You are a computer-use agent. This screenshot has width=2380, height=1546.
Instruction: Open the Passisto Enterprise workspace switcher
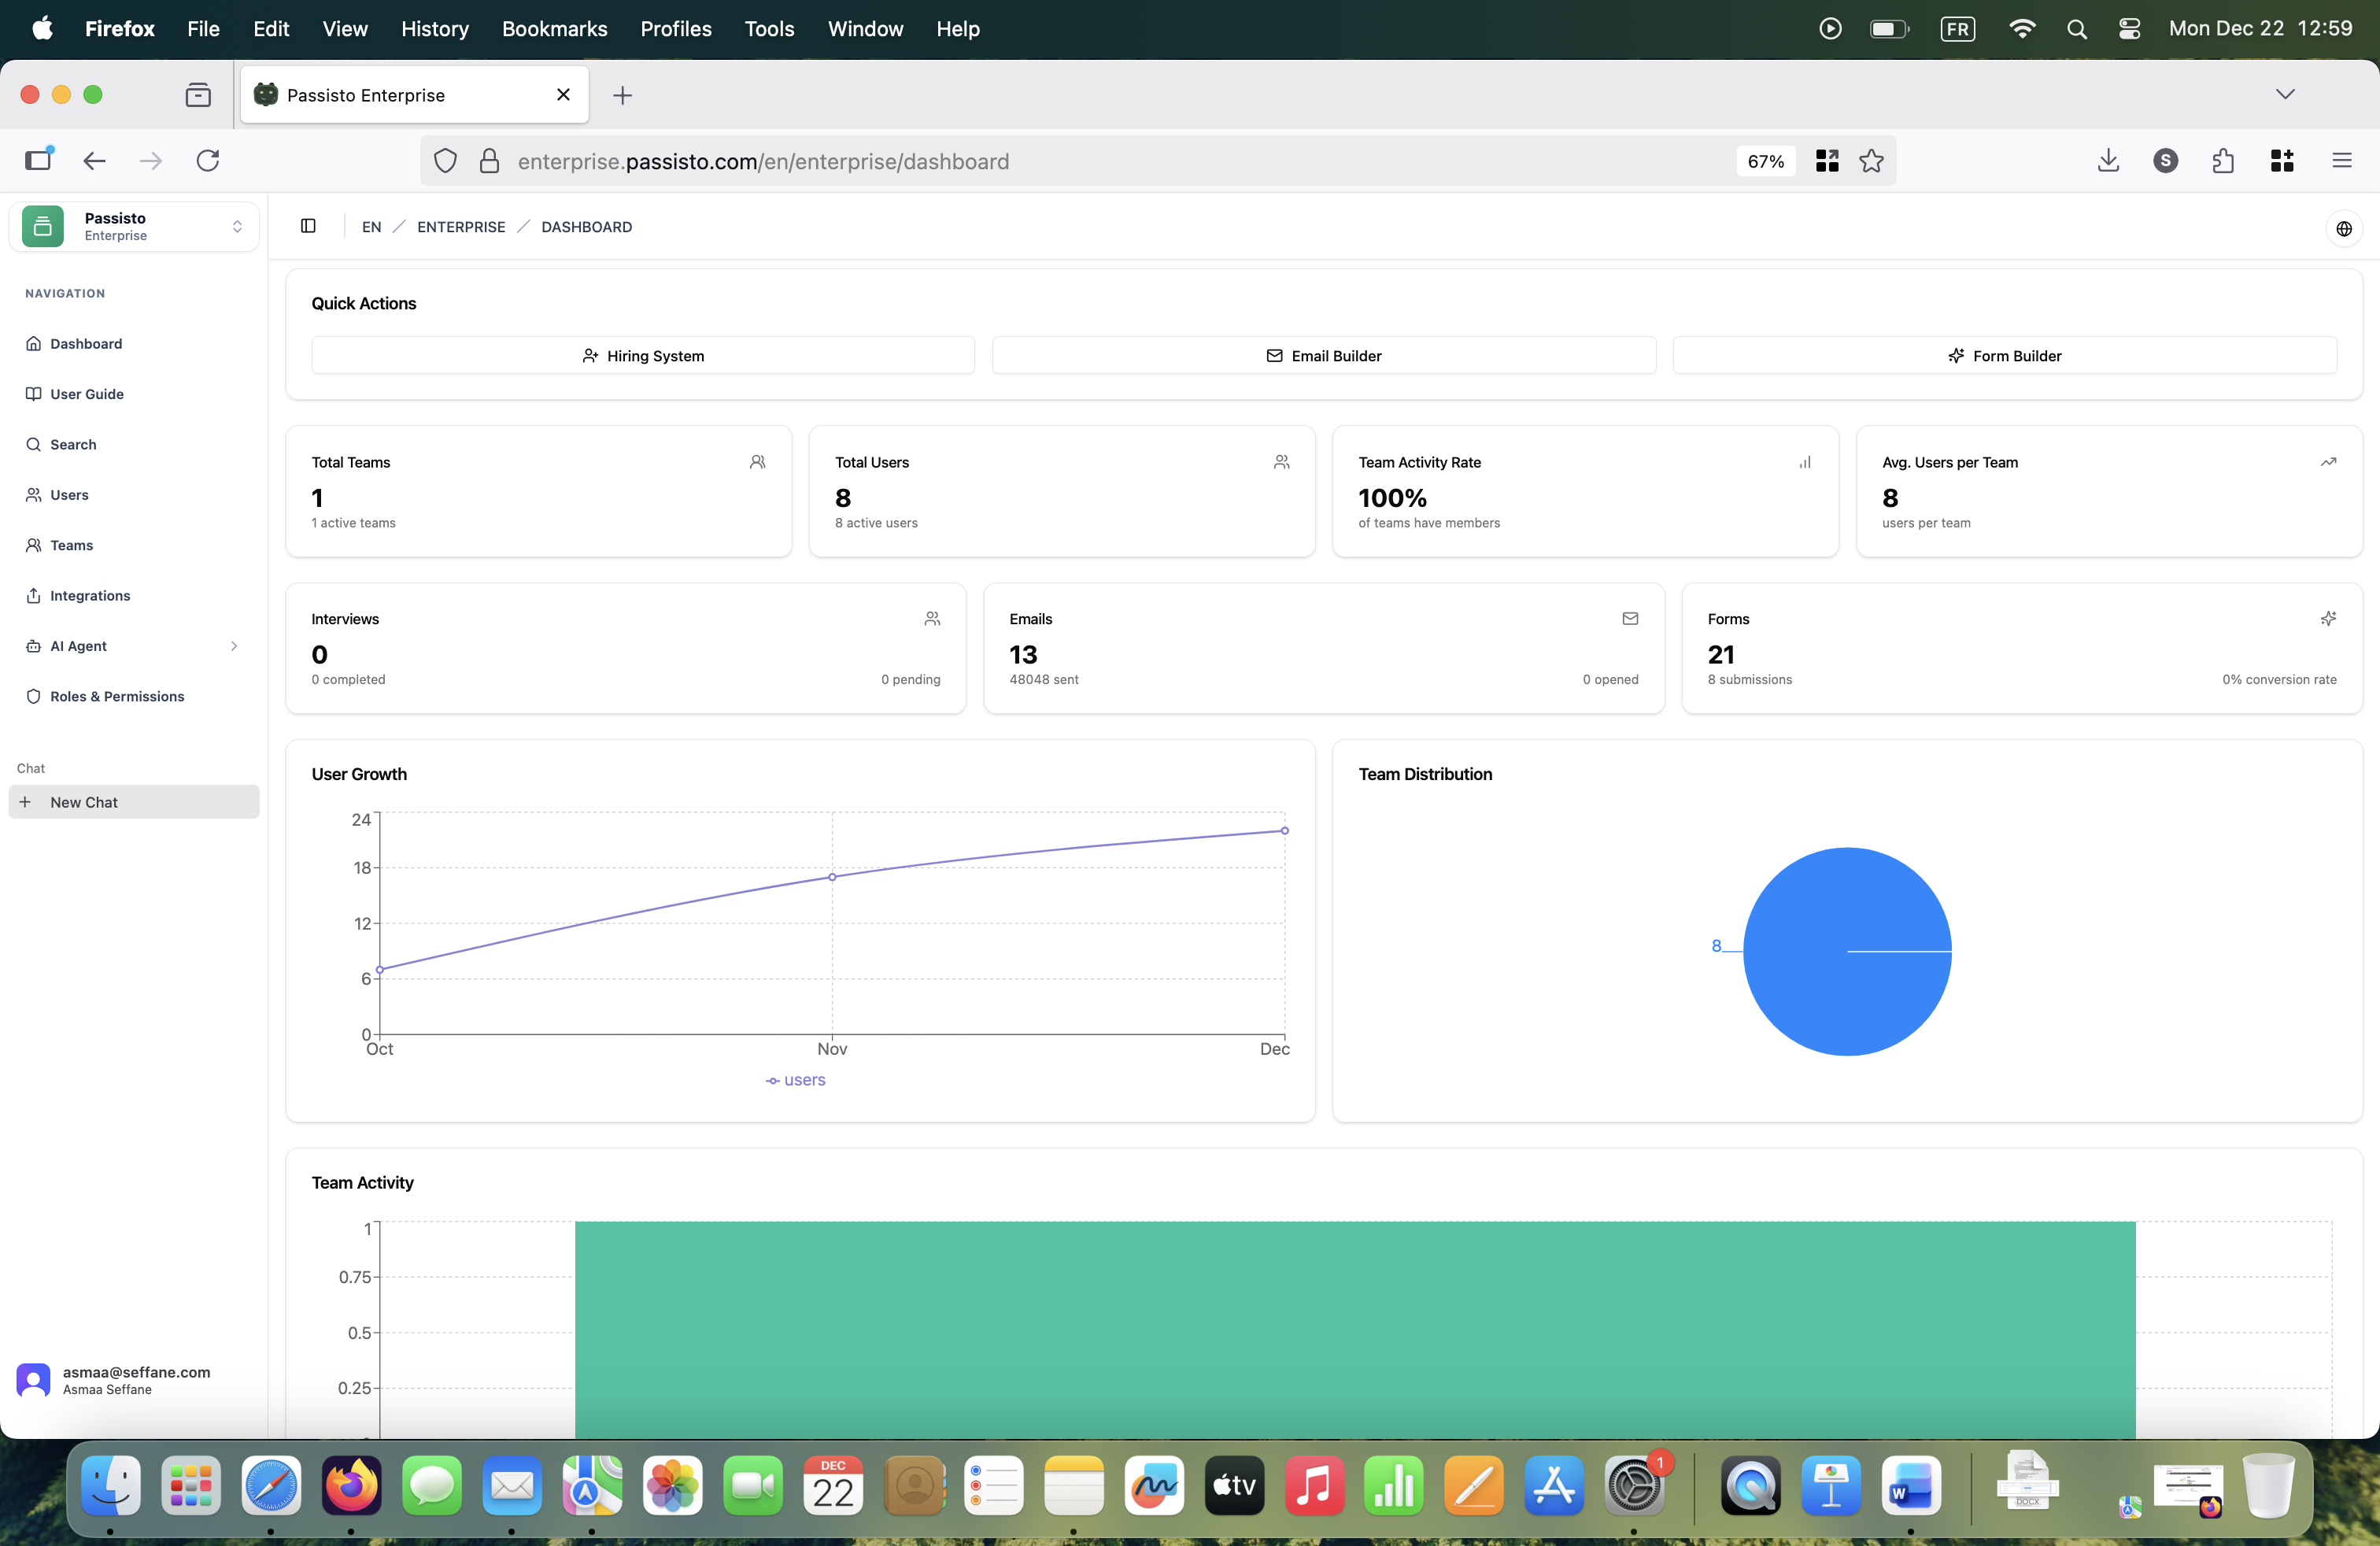(x=134, y=226)
